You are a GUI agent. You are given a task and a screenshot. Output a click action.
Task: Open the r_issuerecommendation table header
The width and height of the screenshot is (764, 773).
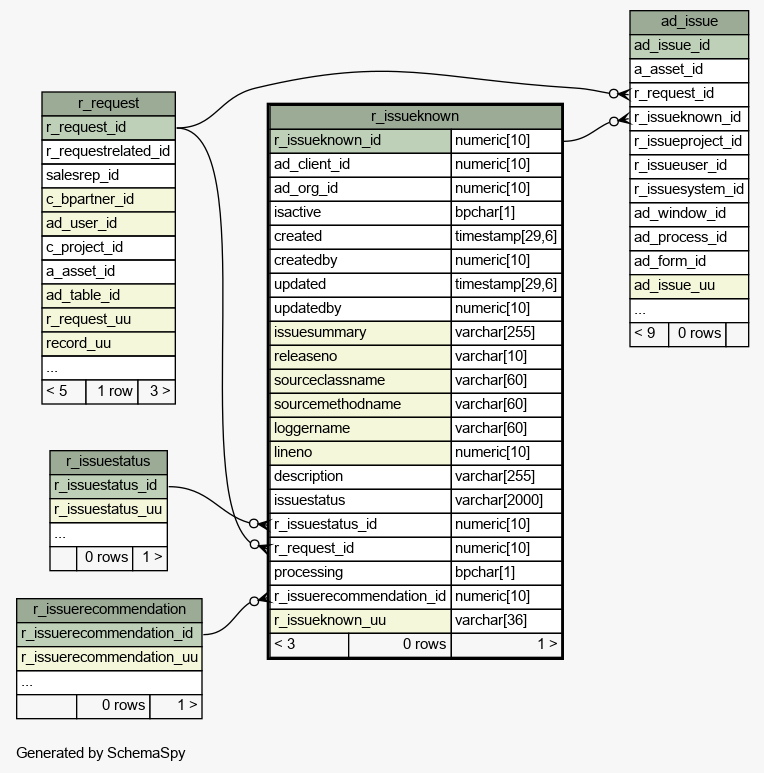(x=109, y=609)
